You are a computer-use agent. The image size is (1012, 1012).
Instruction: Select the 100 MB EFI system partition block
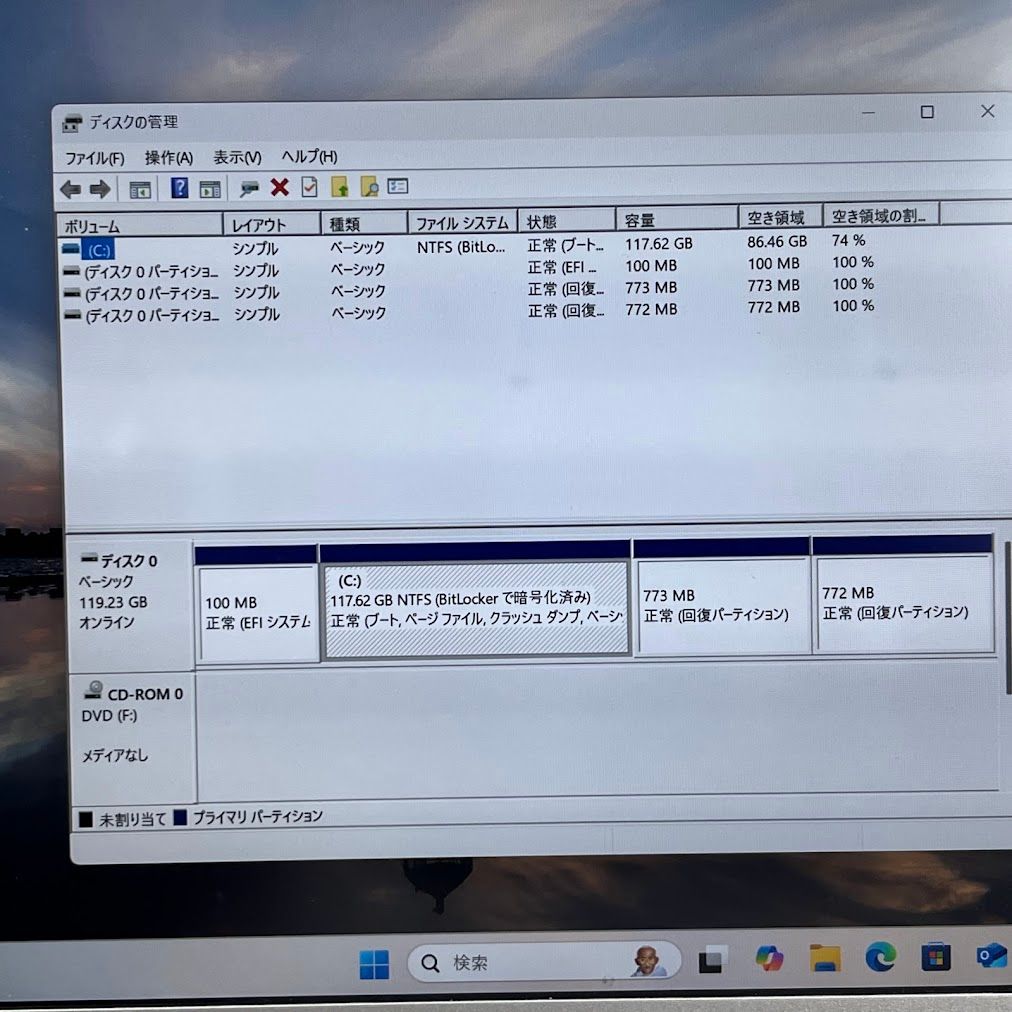(x=258, y=613)
